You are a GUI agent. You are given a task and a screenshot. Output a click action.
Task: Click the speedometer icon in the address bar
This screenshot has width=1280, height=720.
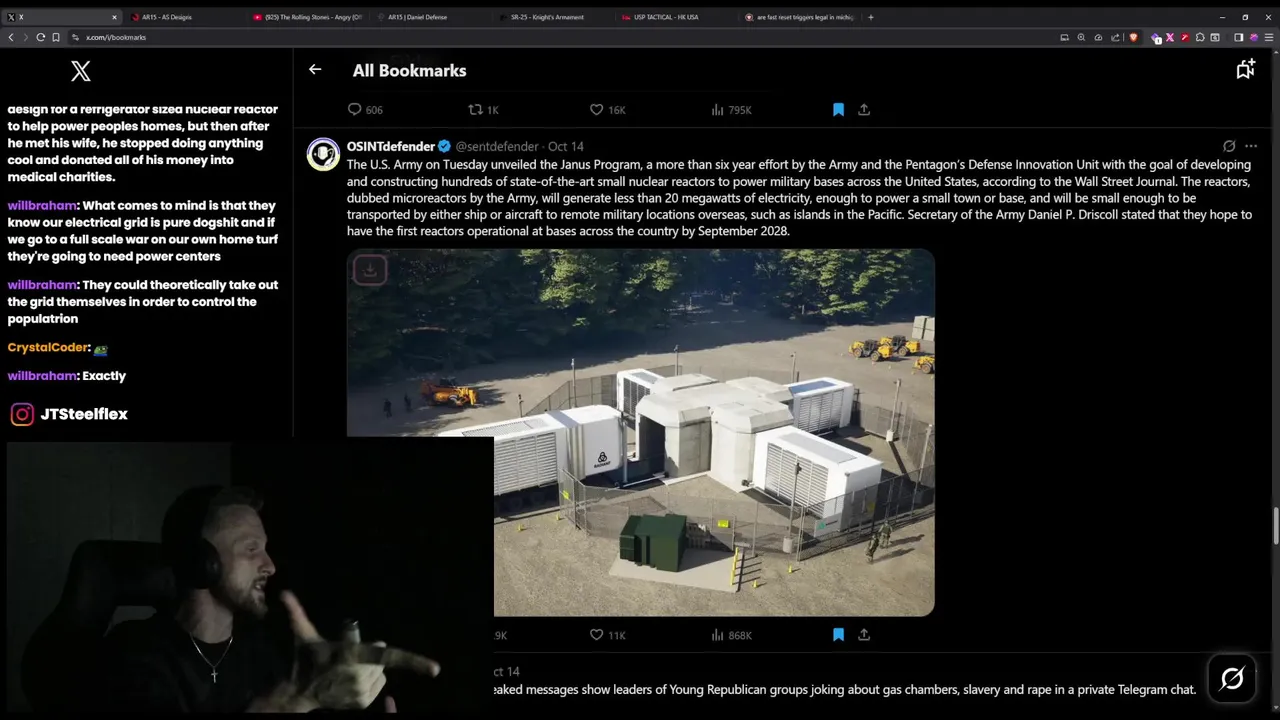1098,37
